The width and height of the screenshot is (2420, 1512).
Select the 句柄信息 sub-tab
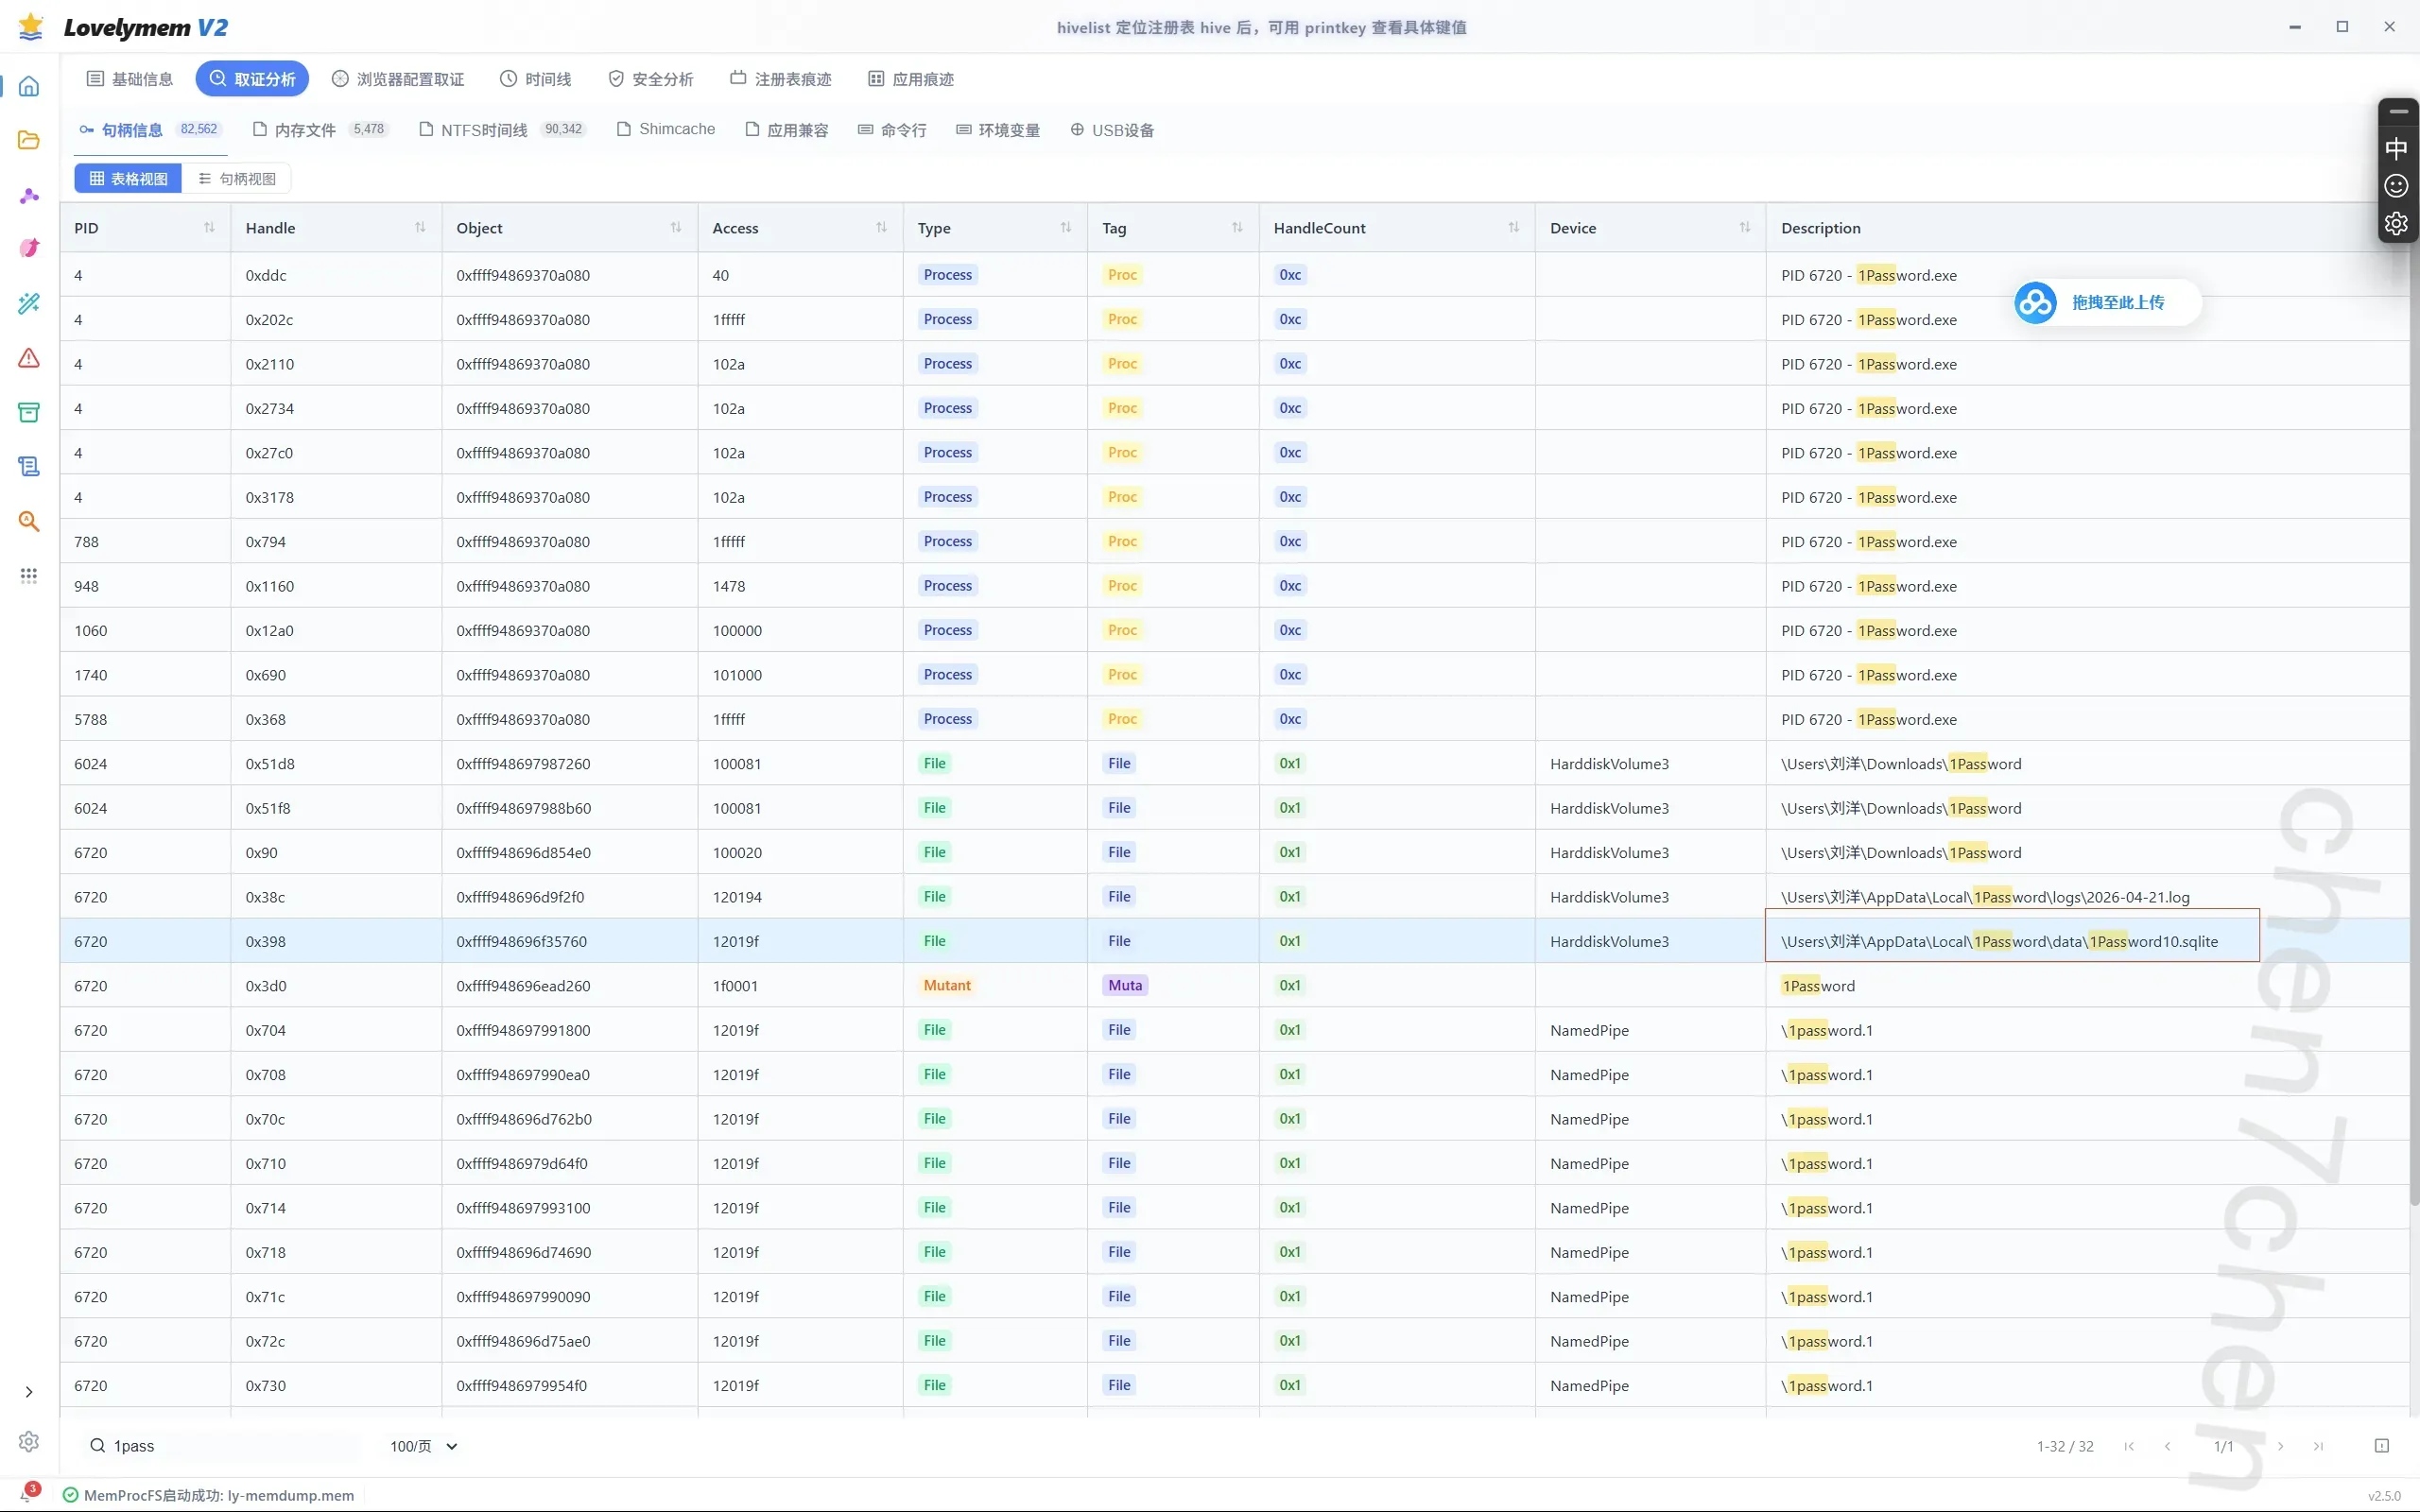pos(150,130)
